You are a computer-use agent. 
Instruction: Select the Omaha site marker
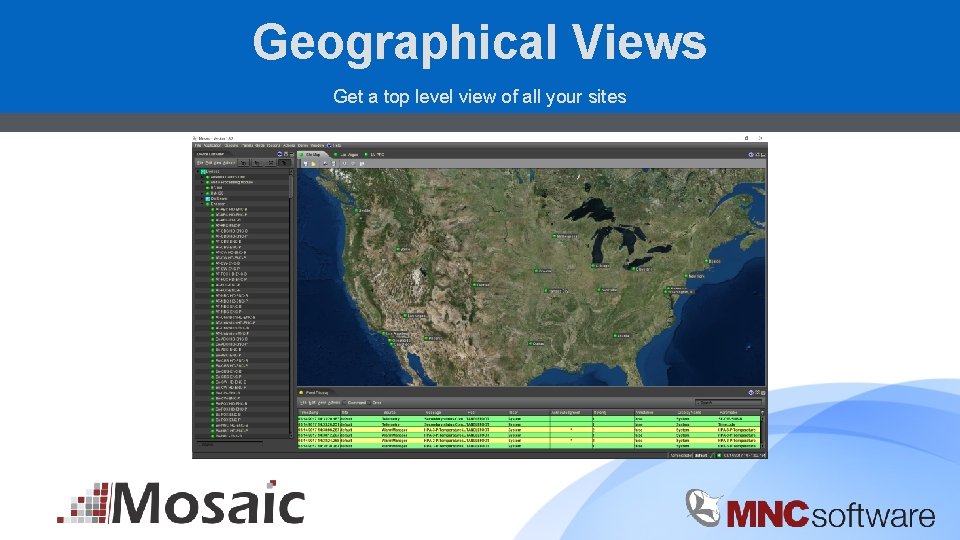pos(536,271)
